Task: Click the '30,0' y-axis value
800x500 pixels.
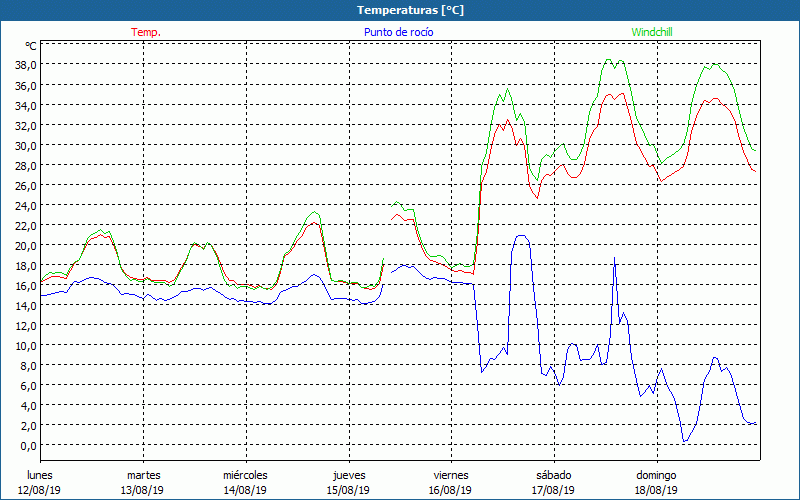Action: point(27,145)
